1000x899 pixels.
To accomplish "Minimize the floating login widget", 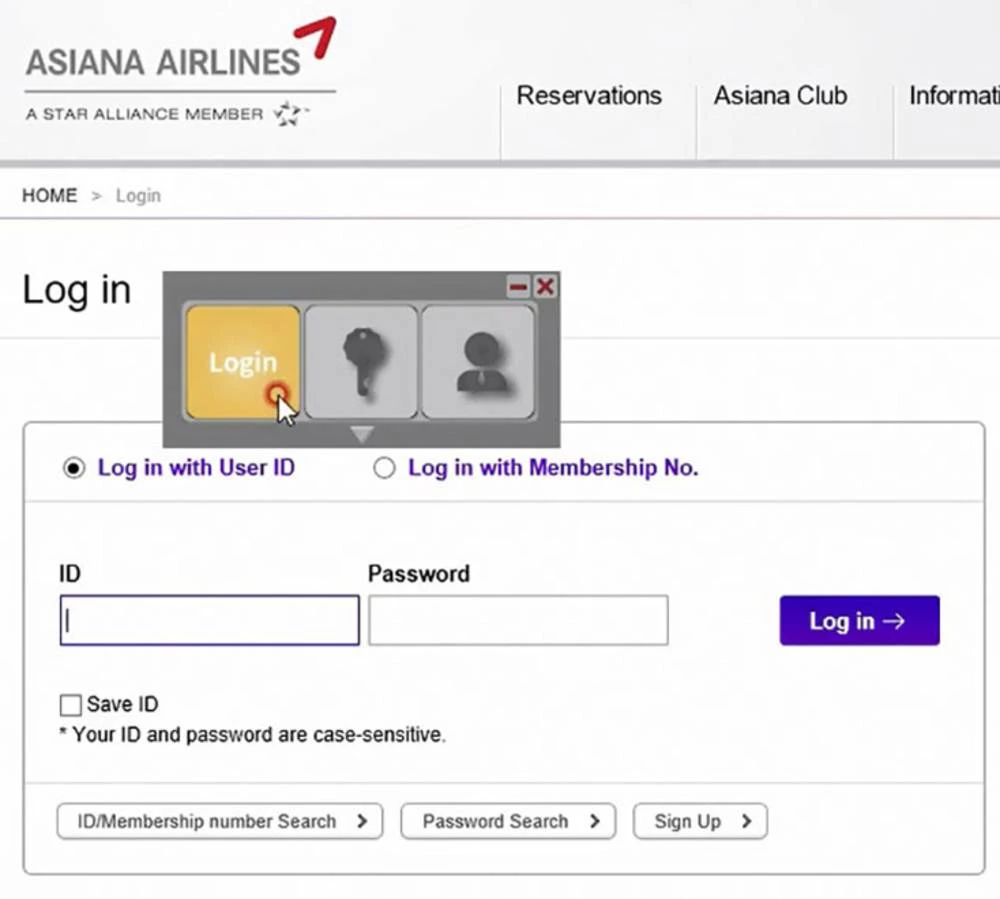I will 518,288.
